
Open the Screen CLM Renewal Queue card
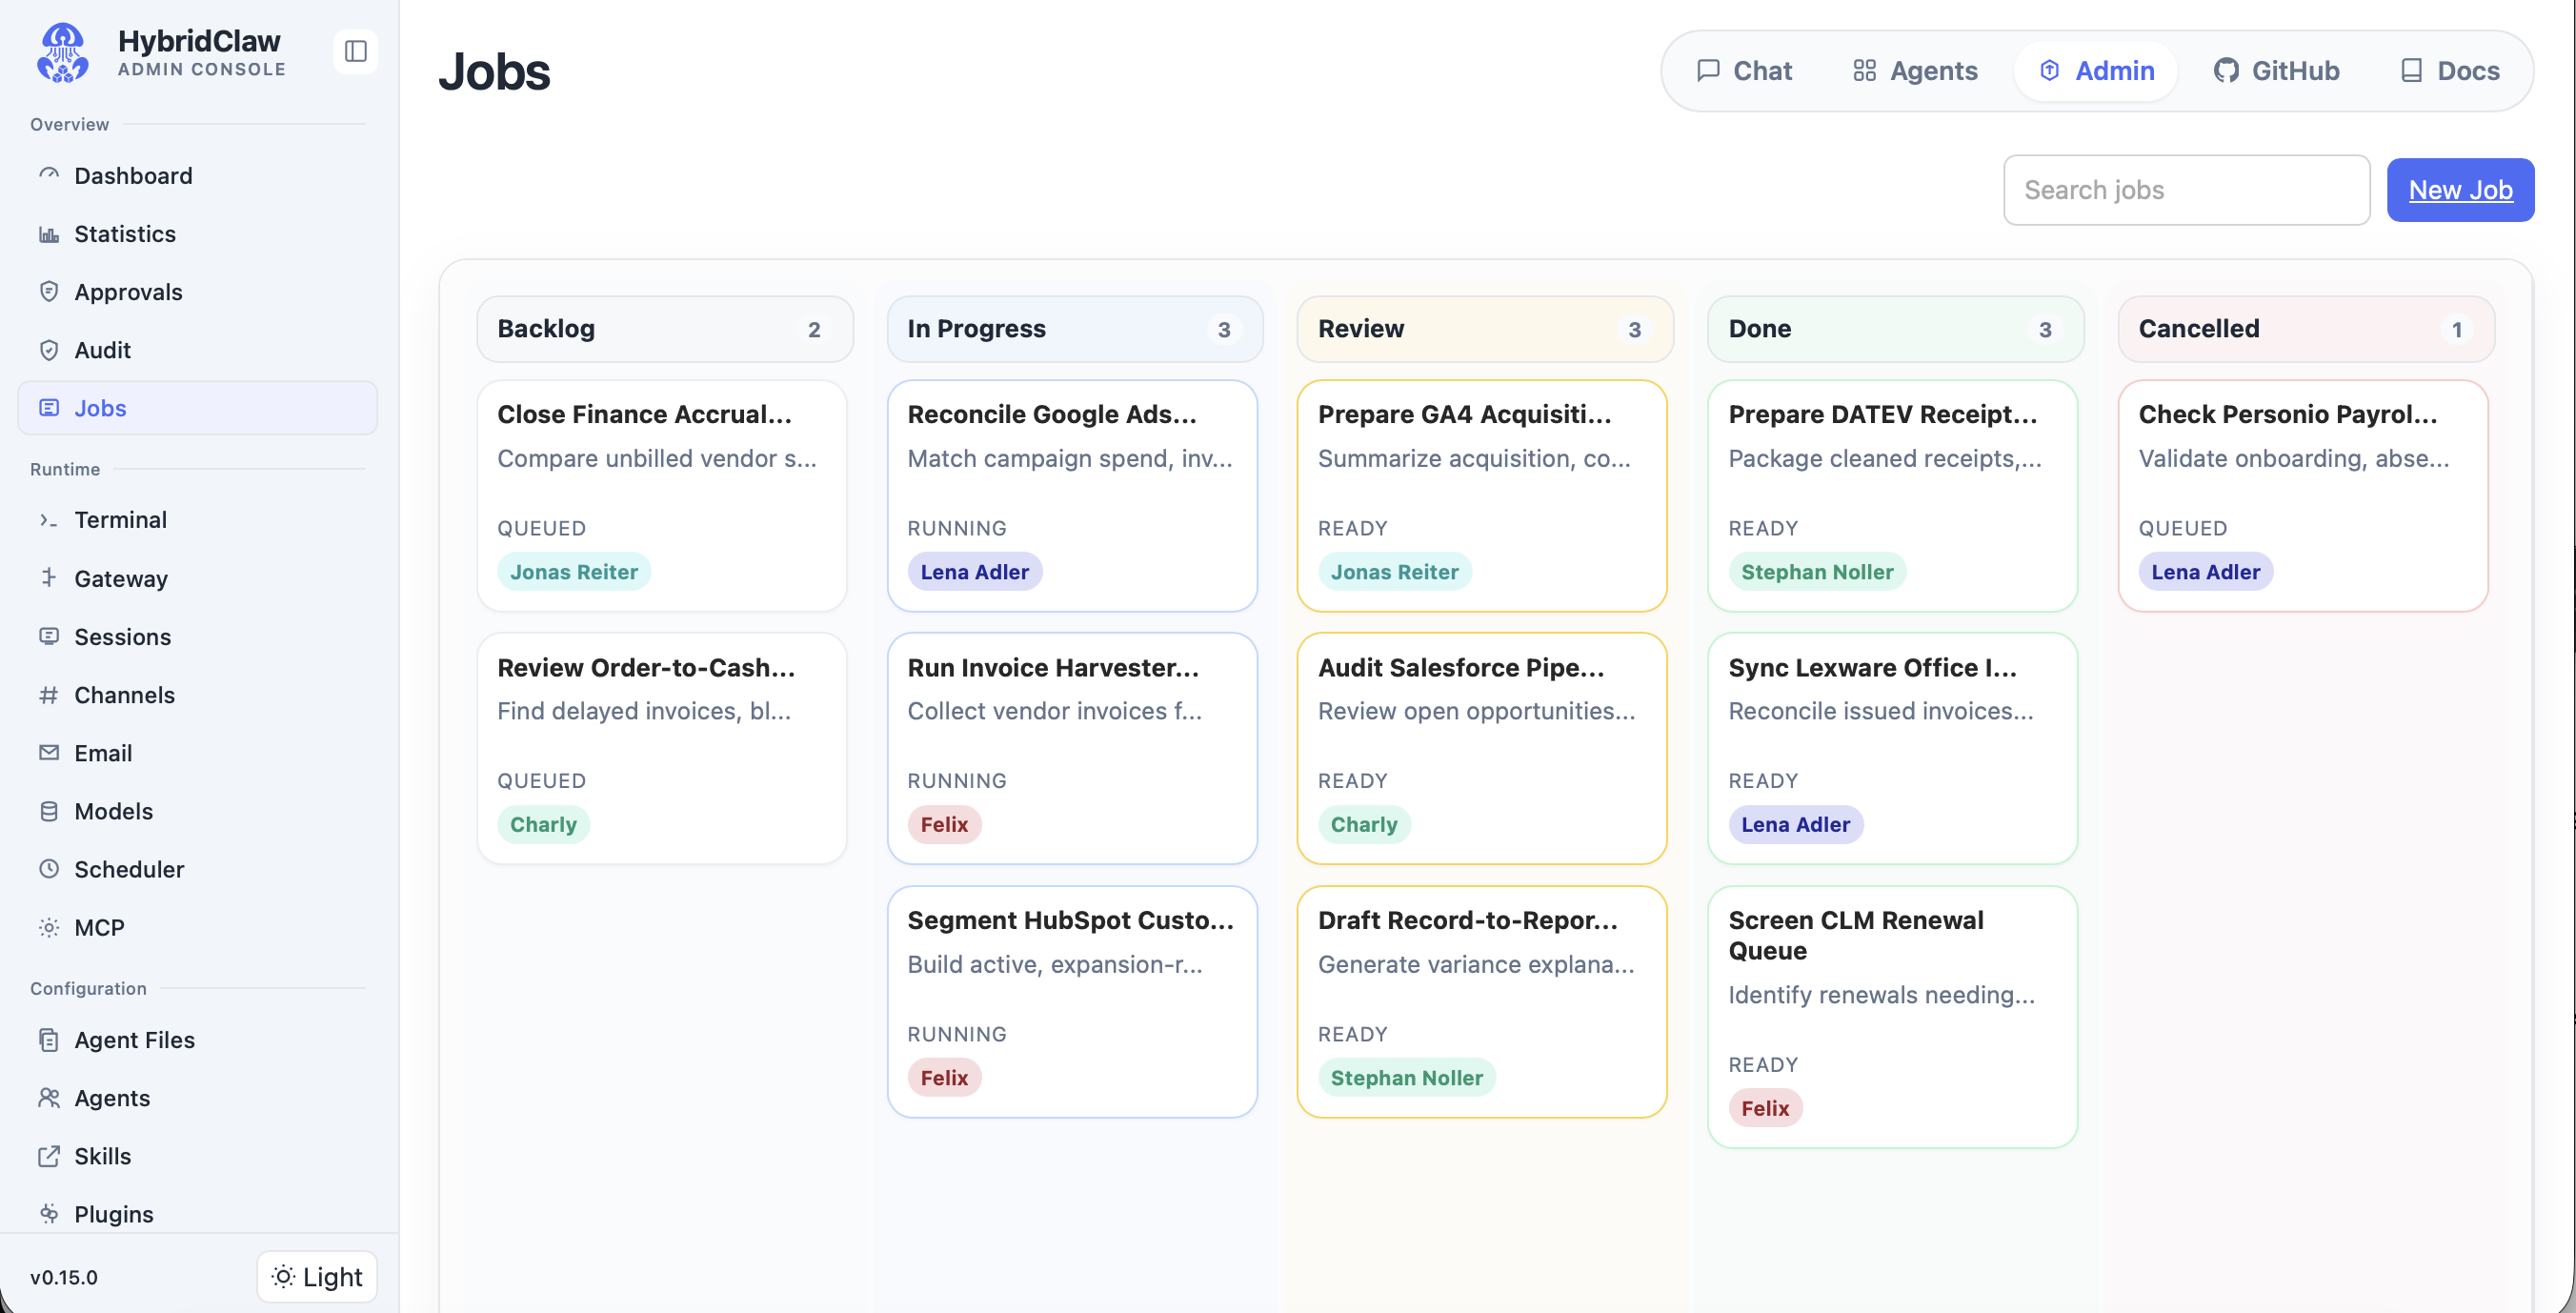[1893, 1016]
